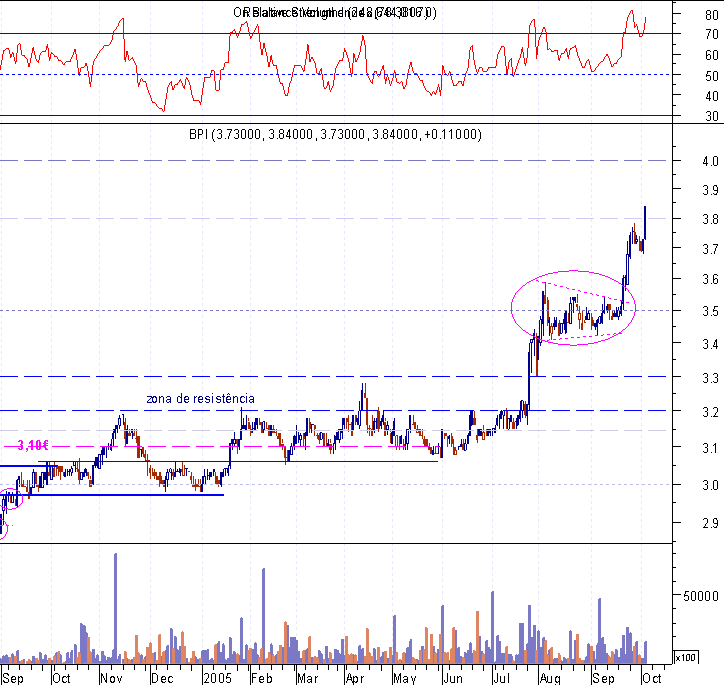Screen dimensions: 724x685
Task: Select the dashed 4.0 horizontal level line
Action: pyautogui.click(x=333, y=161)
